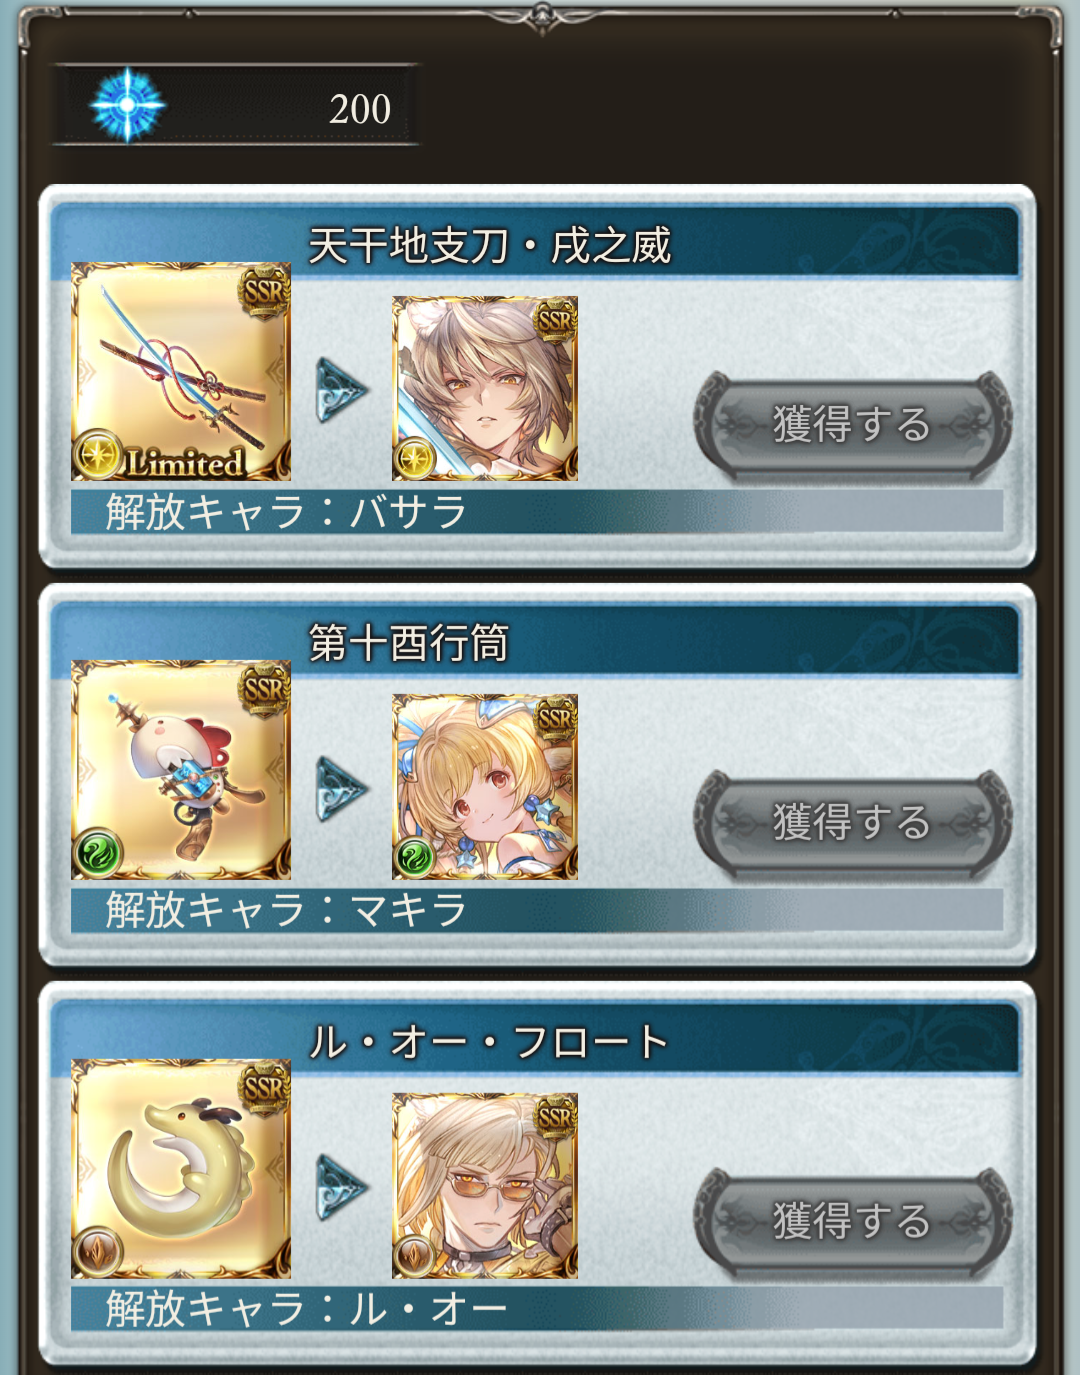Viewport: 1080px width, 1375px height.
Task: Click the 解放キャラ：バサラ label bar
Action: [537, 511]
